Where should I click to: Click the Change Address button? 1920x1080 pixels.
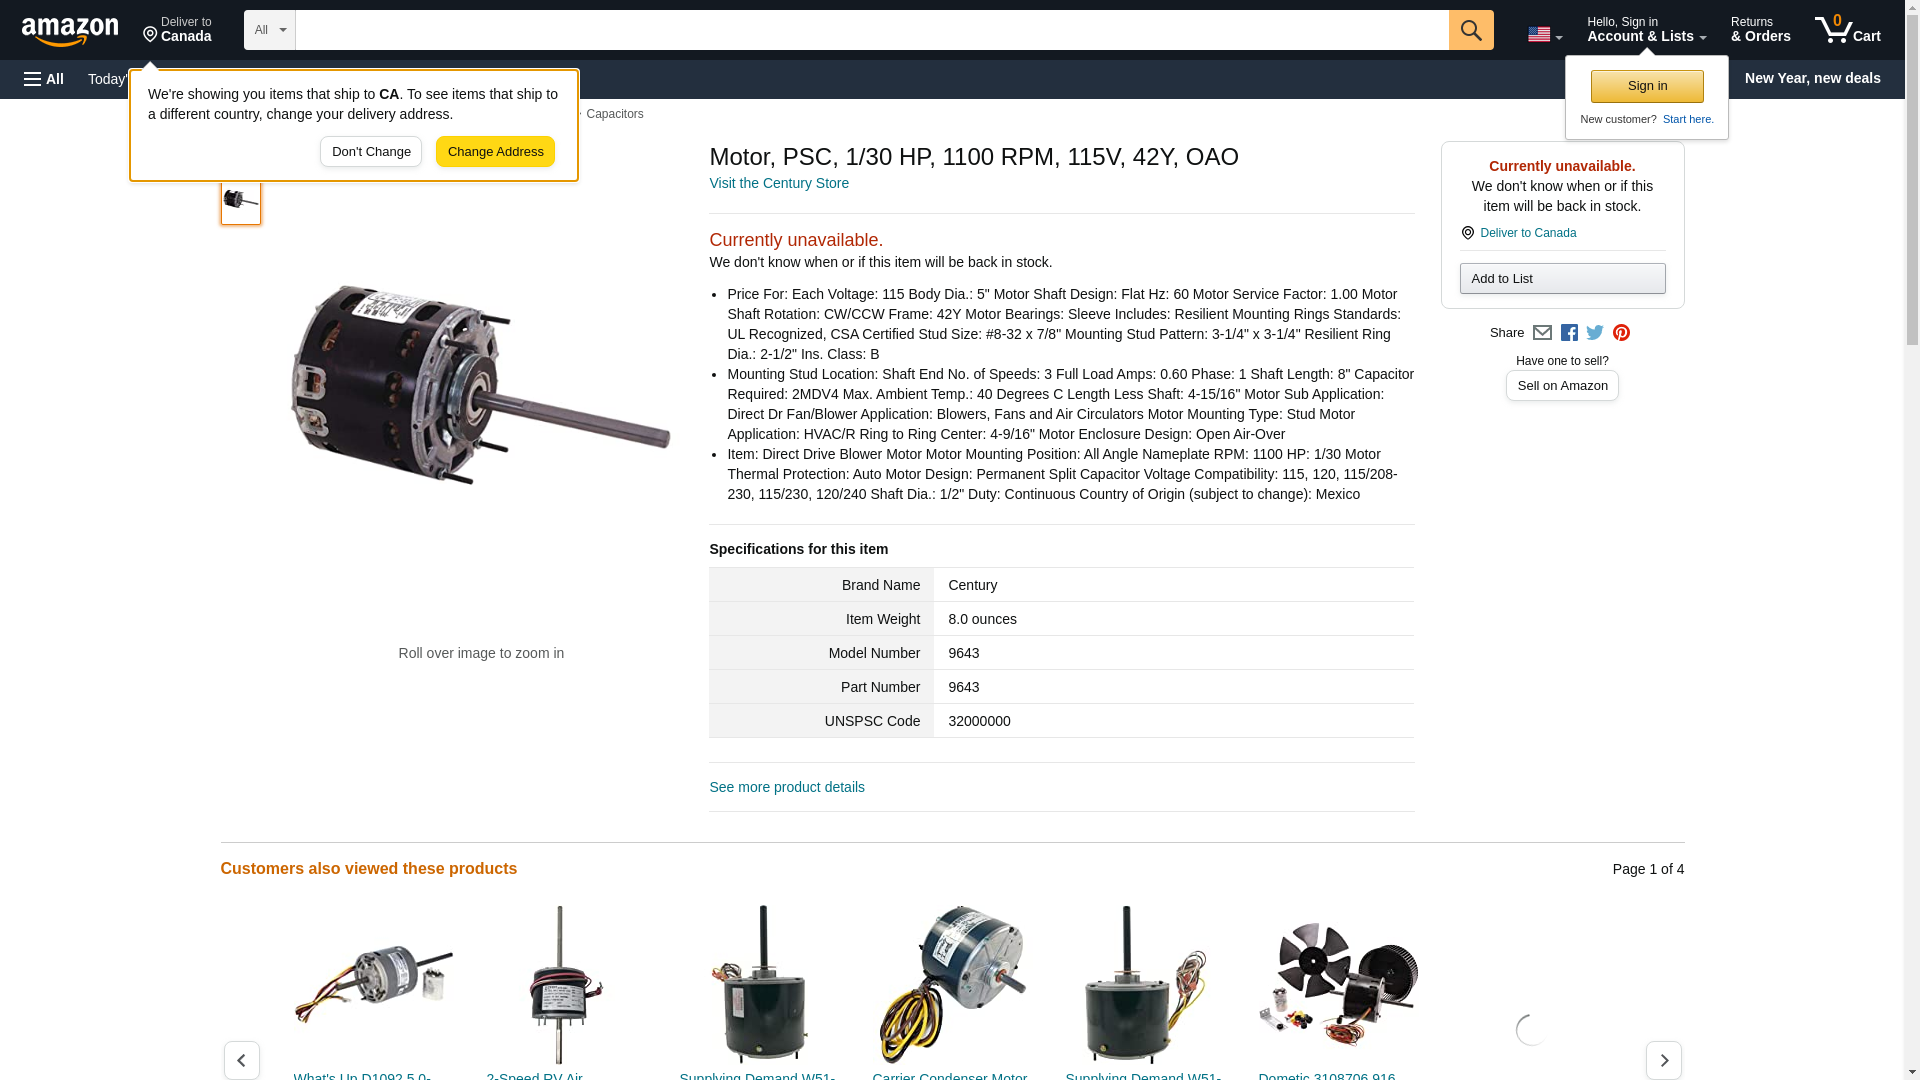click(495, 152)
